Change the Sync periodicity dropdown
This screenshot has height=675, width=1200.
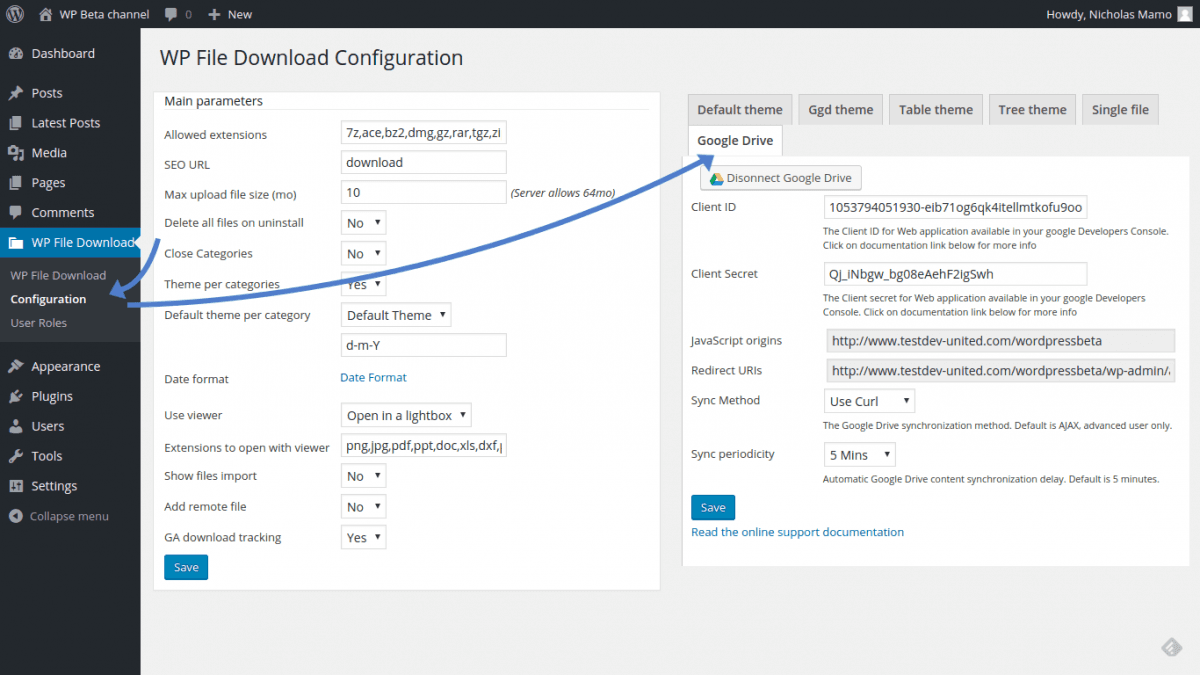[x=858, y=455]
